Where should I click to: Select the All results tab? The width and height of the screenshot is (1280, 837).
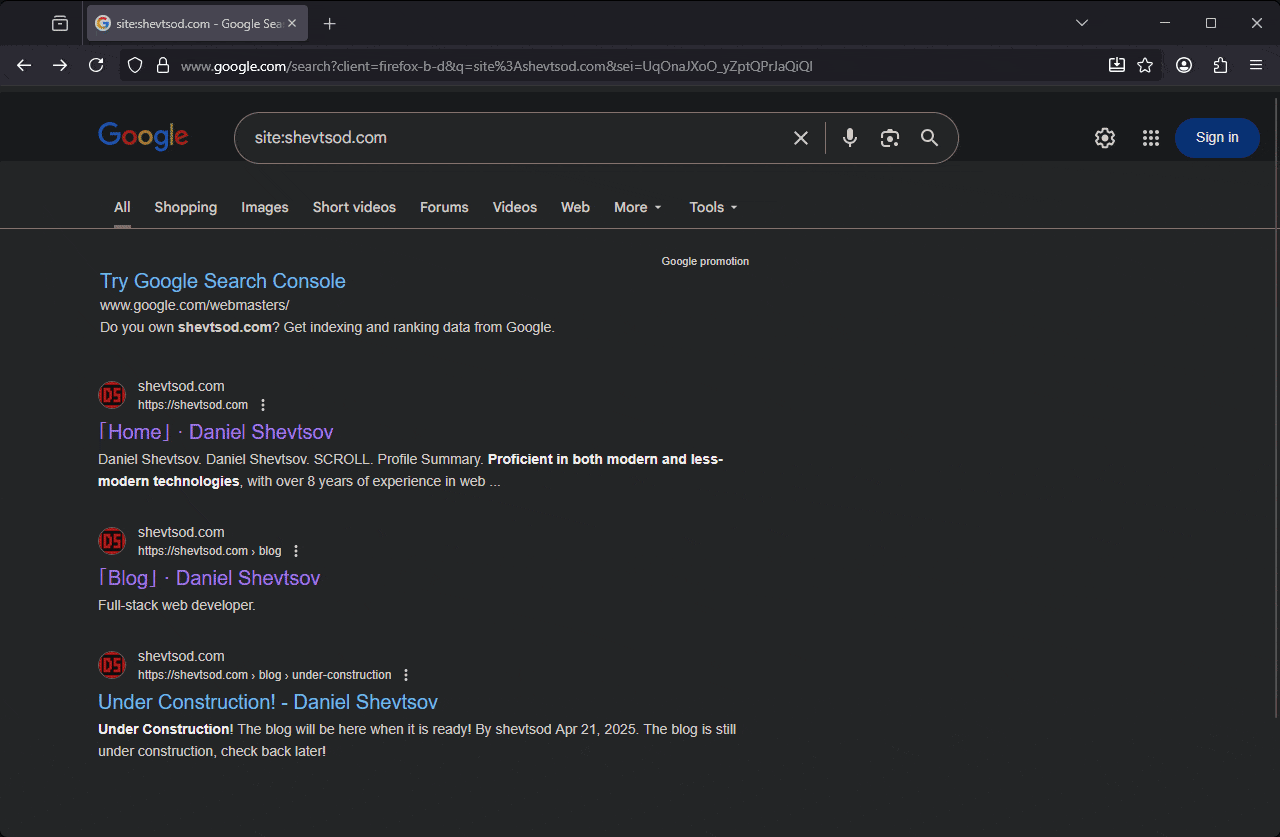[x=122, y=207]
